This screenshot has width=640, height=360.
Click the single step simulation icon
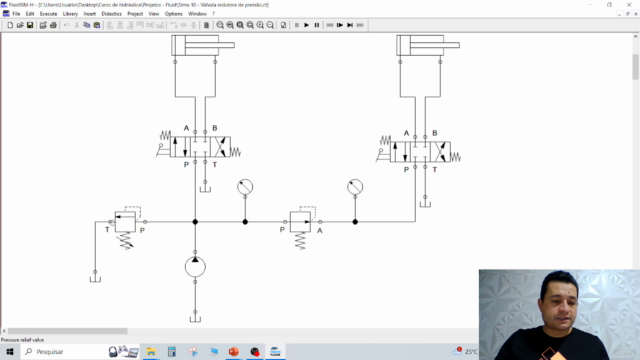tap(340, 25)
